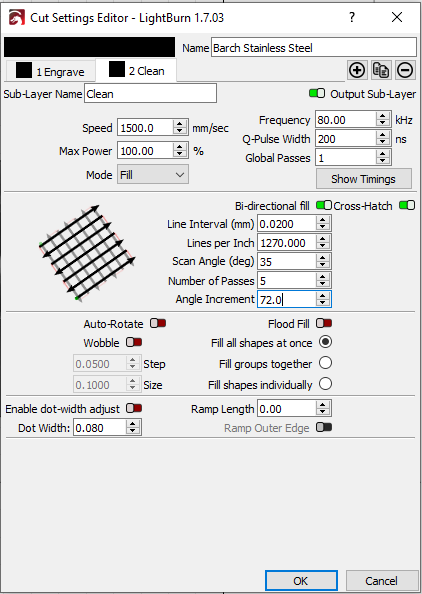Toggle the Flood Fill switch
The height and width of the screenshot is (594, 422).
(x=324, y=323)
